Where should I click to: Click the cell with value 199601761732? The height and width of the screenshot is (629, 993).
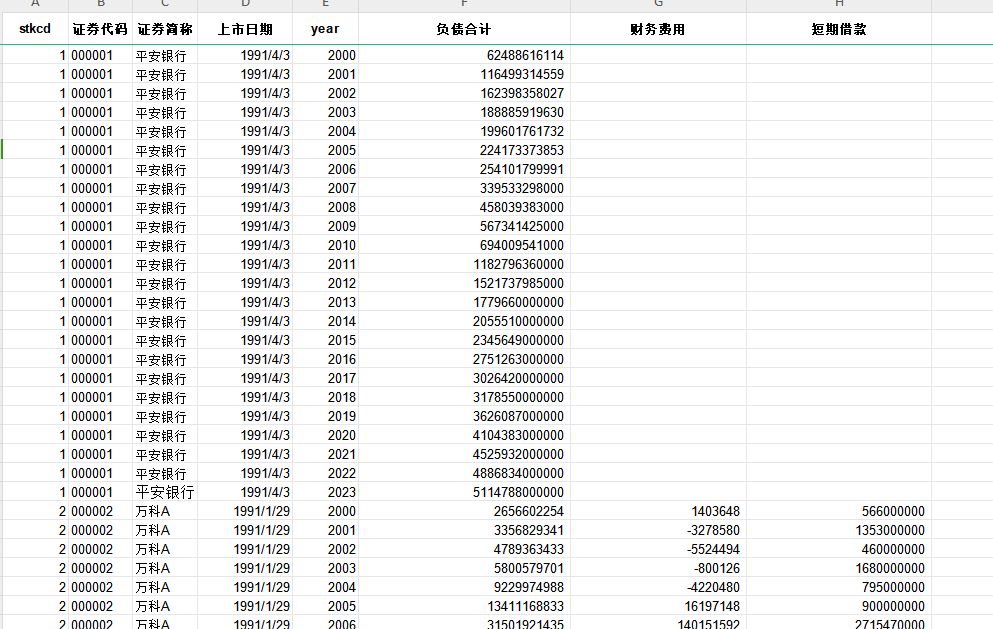click(464, 131)
